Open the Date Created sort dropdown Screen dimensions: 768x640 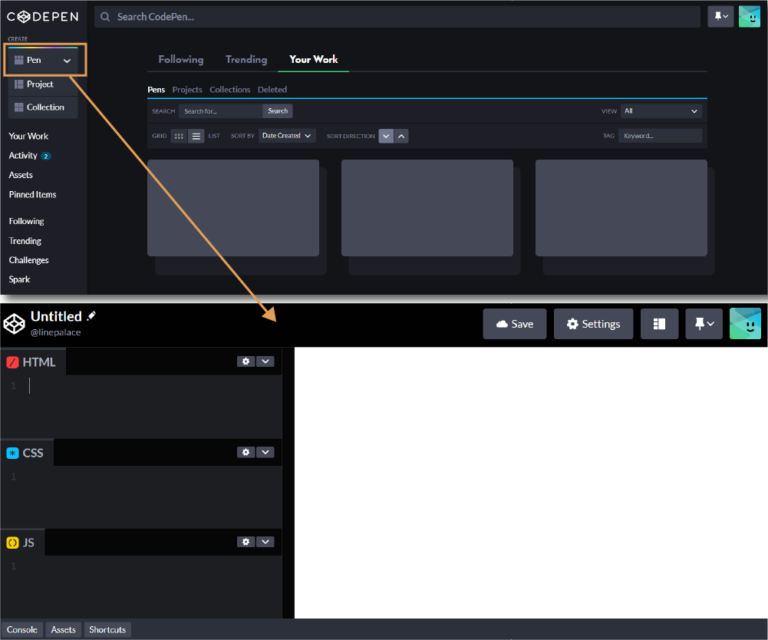click(287, 136)
